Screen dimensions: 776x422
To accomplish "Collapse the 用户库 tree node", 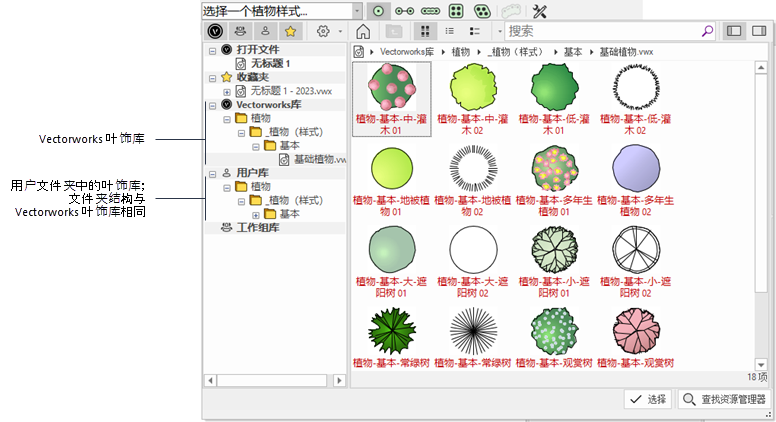I will pos(212,174).
